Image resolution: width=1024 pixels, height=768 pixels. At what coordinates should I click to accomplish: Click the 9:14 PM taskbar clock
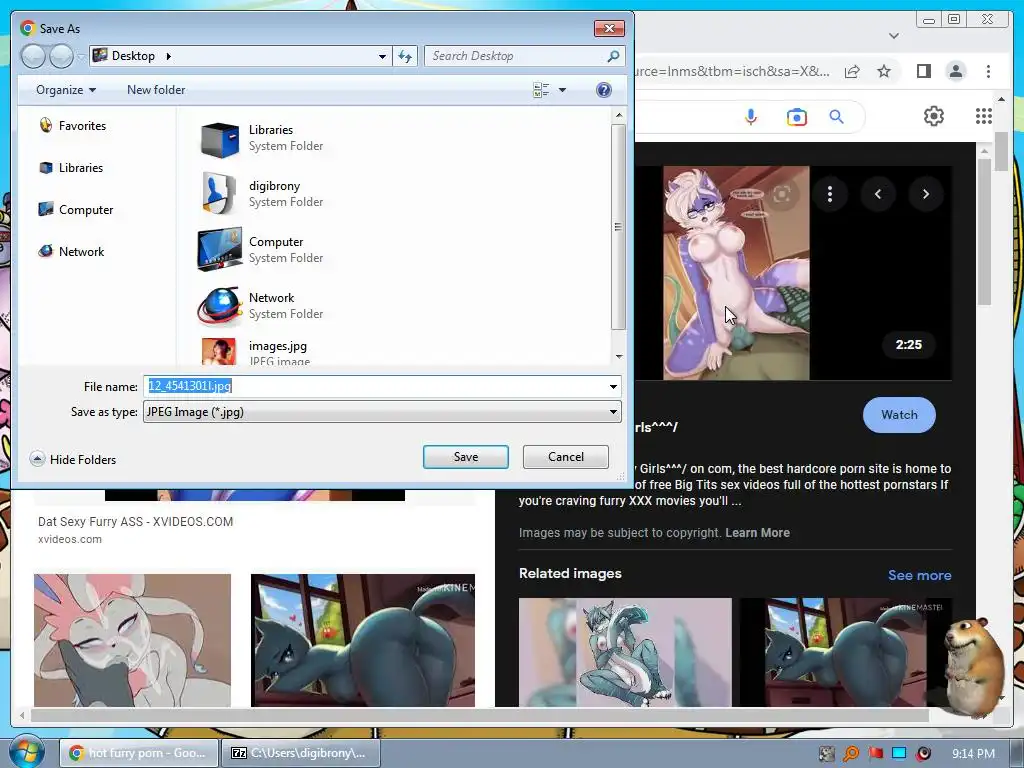pyautogui.click(x=973, y=754)
